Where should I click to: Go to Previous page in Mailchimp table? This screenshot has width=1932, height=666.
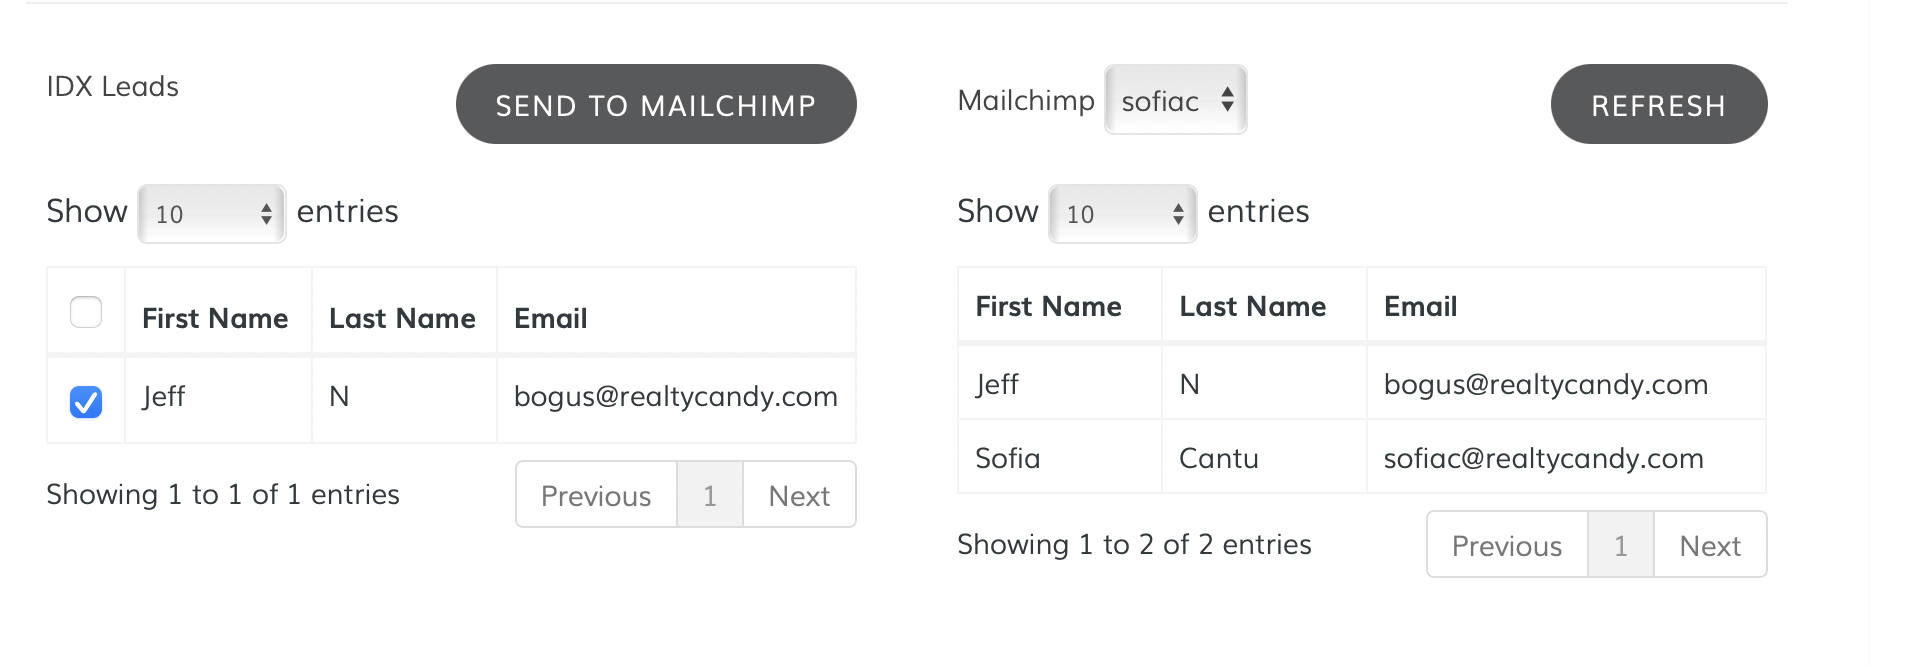(x=1506, y=545)
